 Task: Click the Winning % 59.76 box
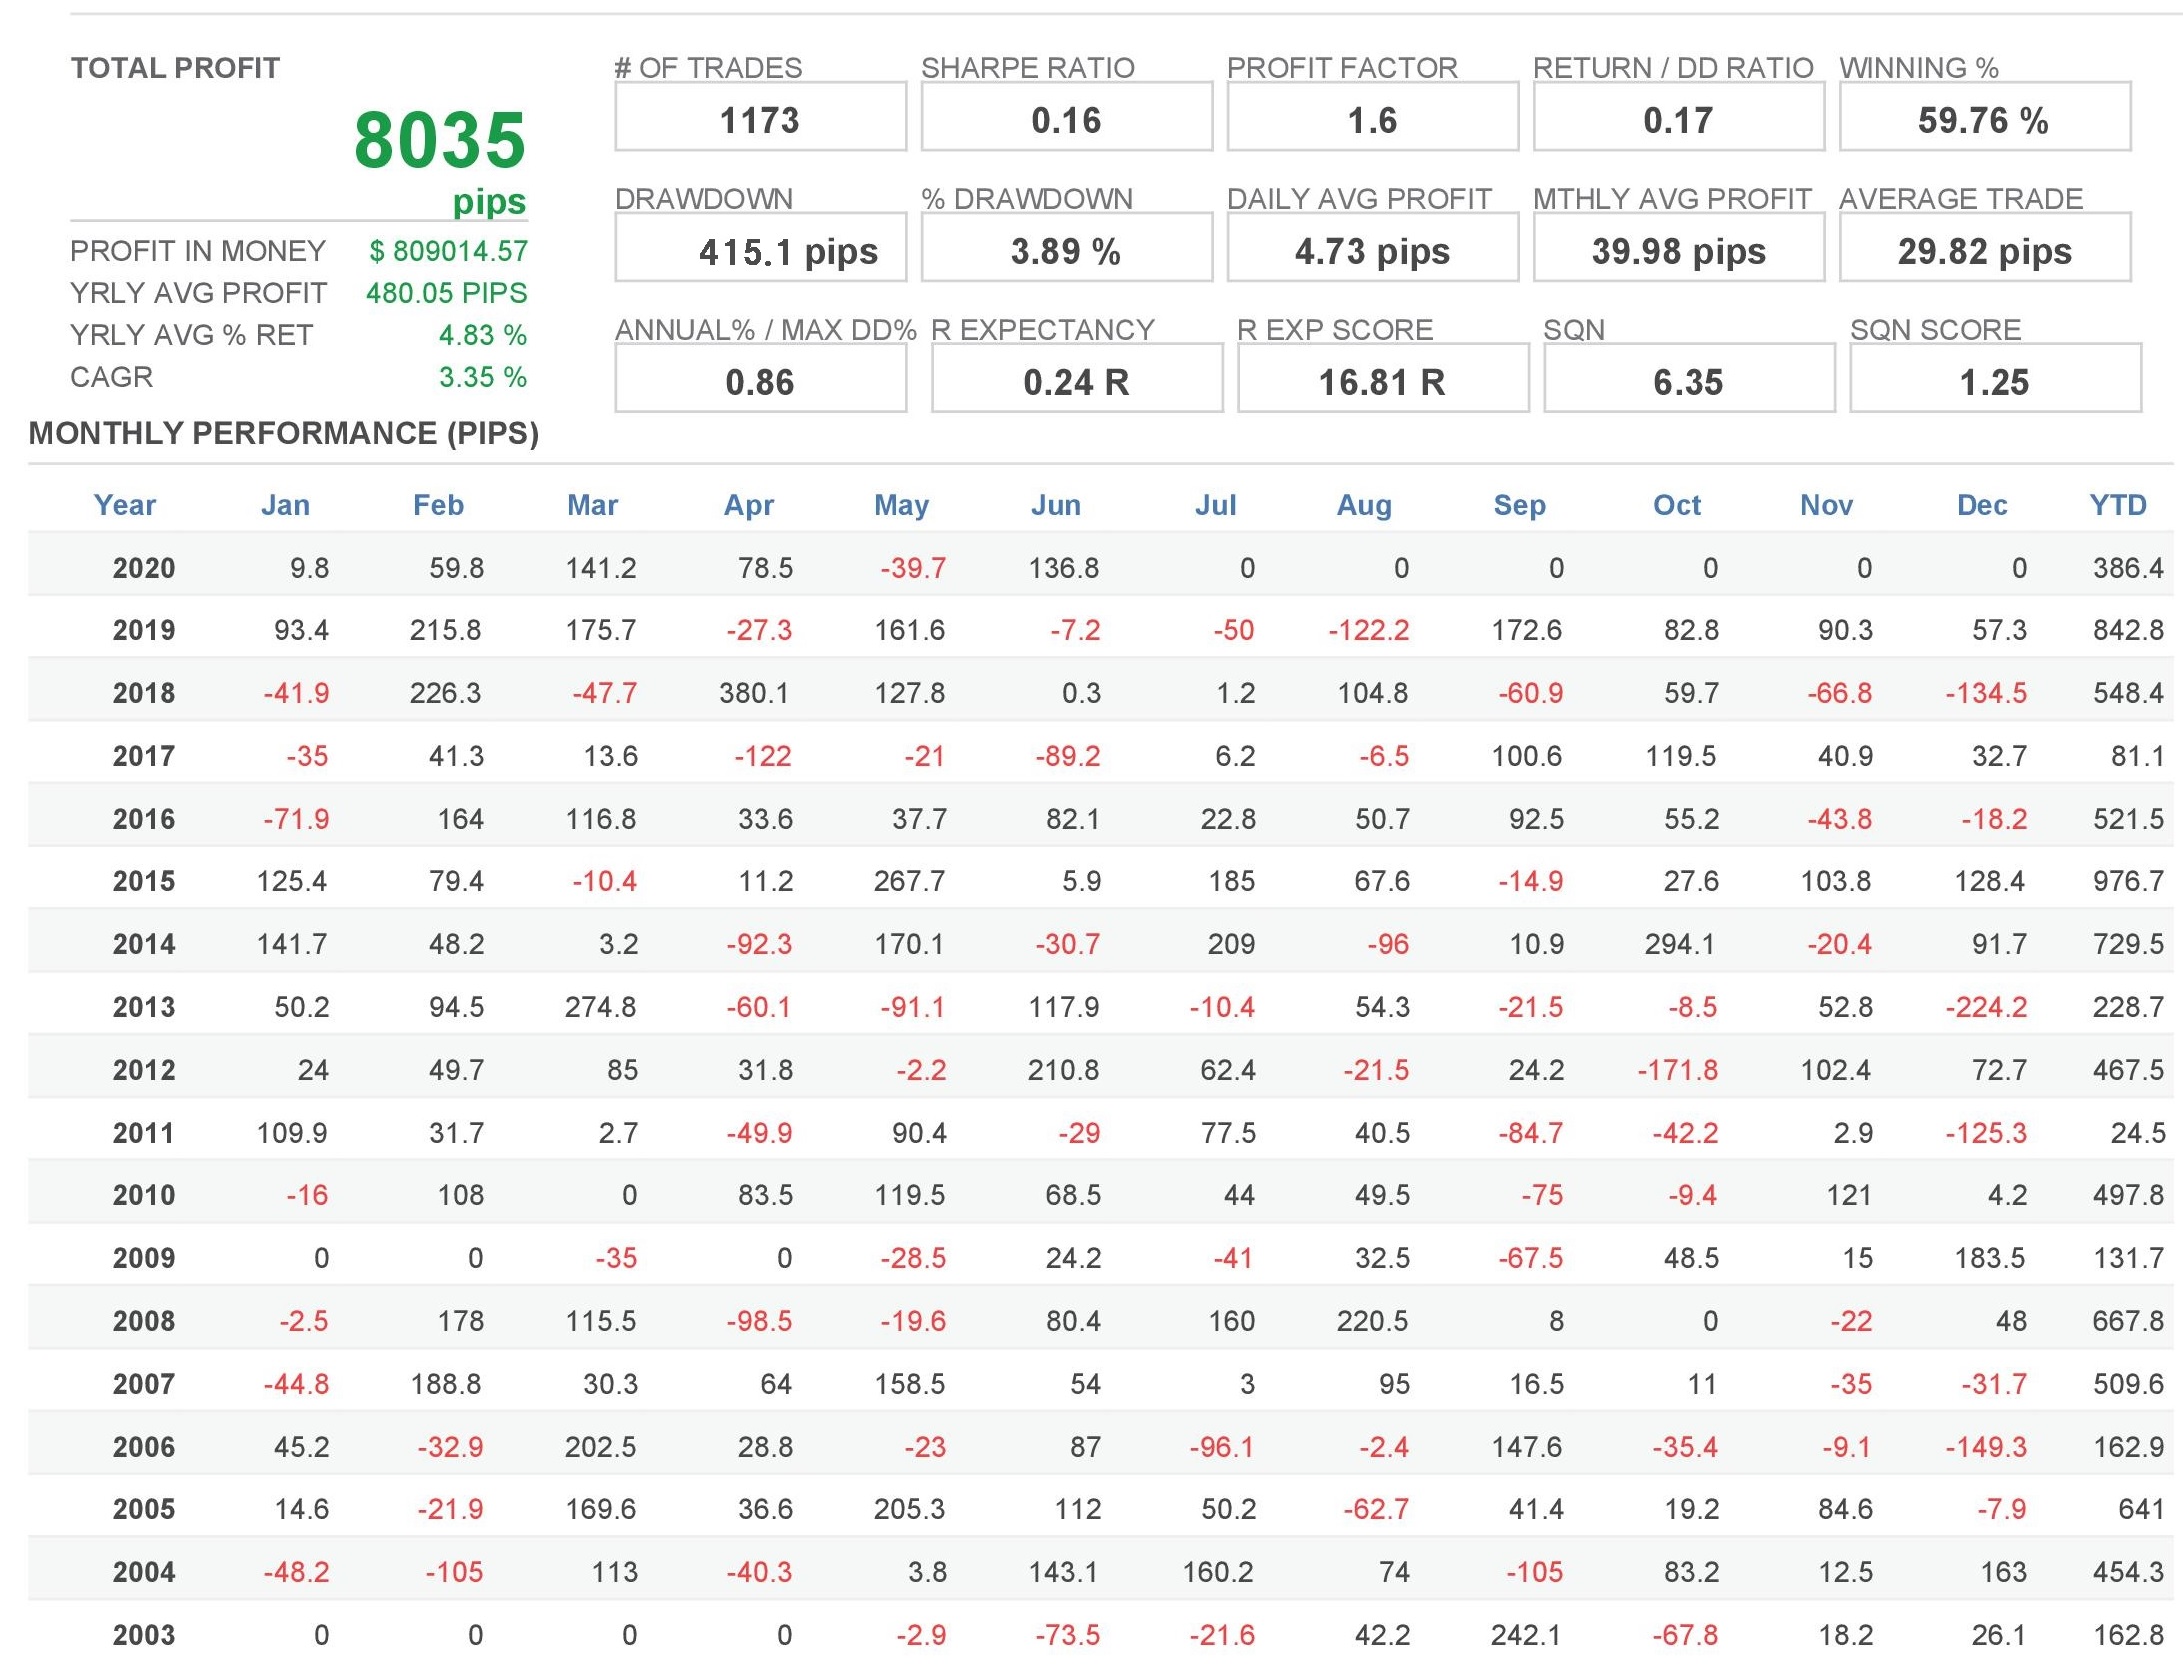[1984, 118]
